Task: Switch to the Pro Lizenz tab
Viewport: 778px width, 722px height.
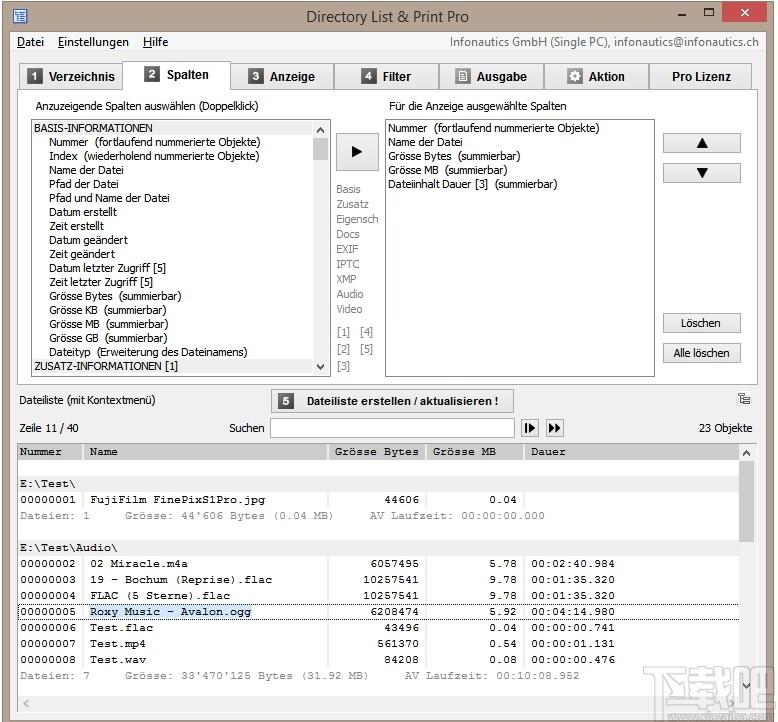Action: click(701, 76)
